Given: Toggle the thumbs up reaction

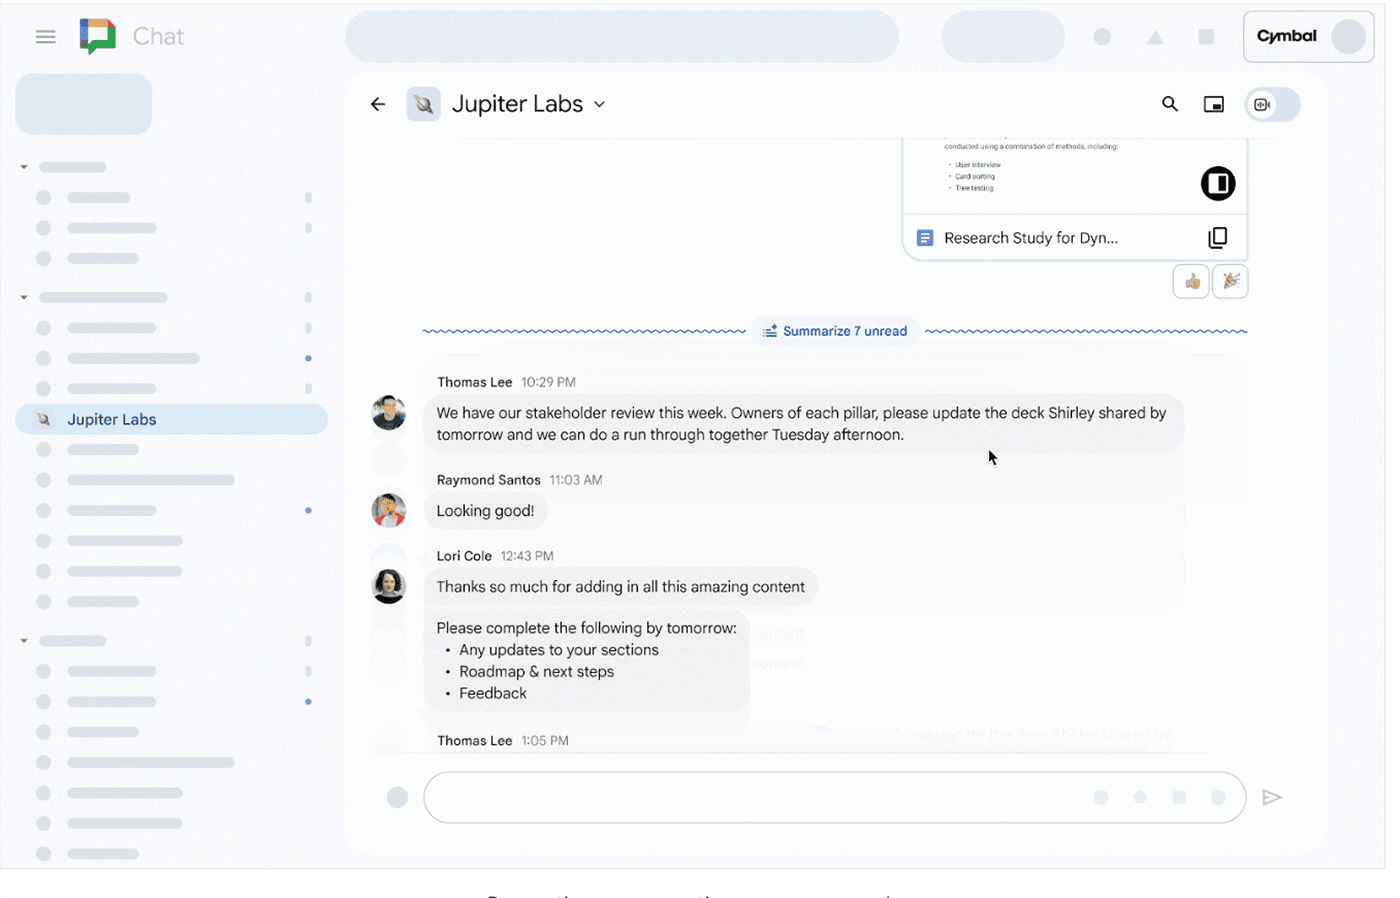Looking at the screenshot, I should tap(1191, 282).
